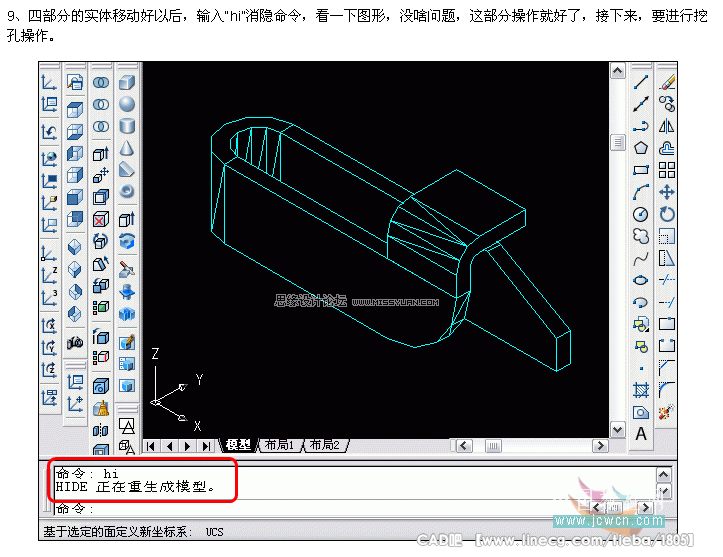Select the Rotate modify tool
The image size is (723, 557).
pos(667,214)
